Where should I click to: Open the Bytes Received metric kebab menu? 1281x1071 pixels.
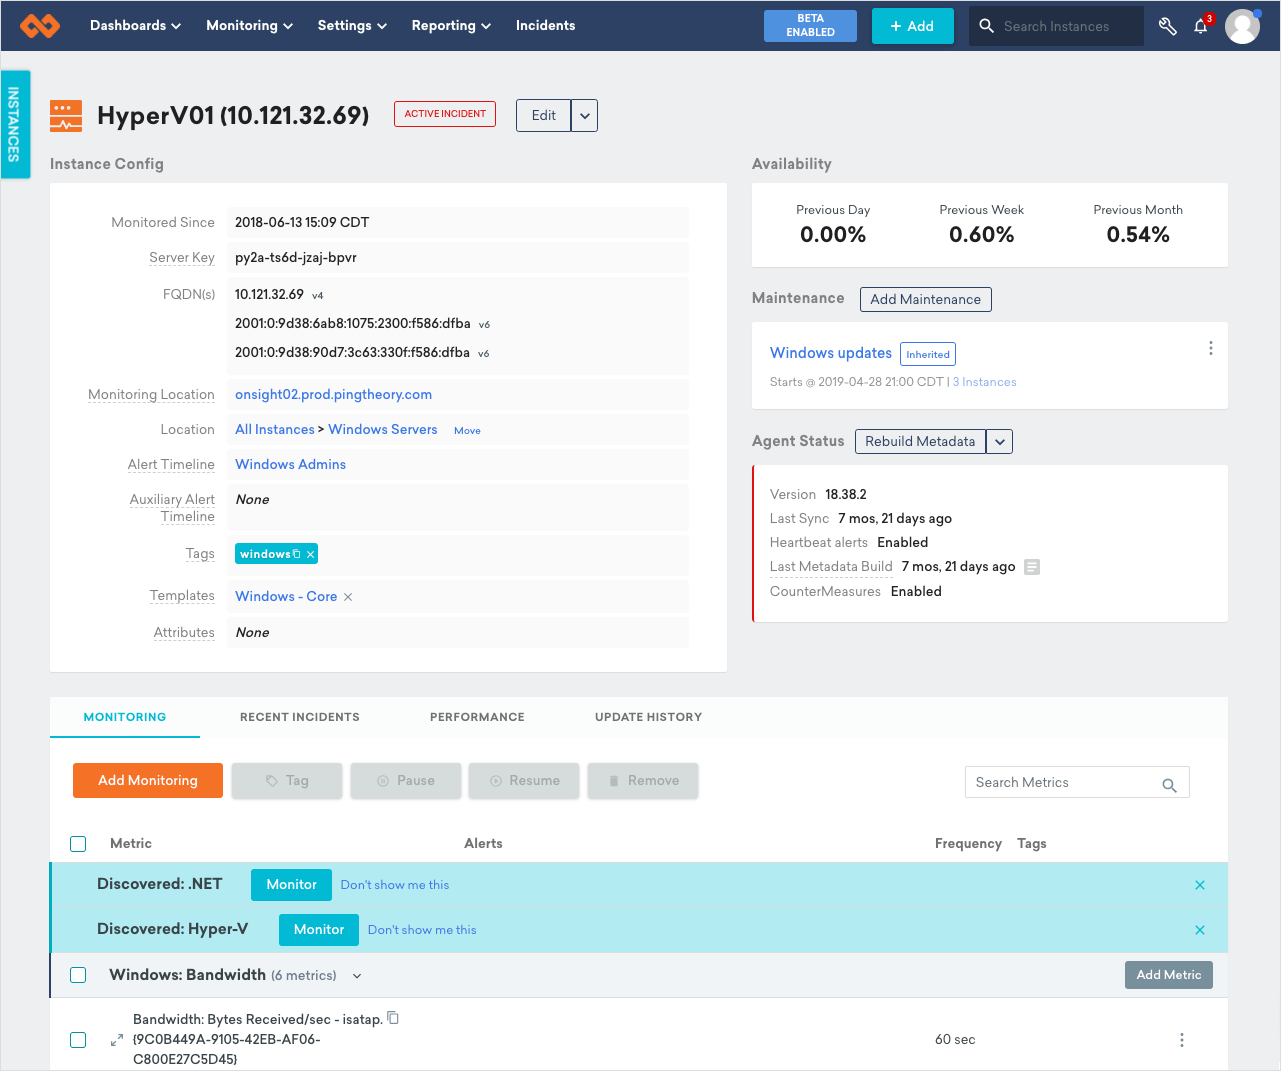coord(1181,1040)
